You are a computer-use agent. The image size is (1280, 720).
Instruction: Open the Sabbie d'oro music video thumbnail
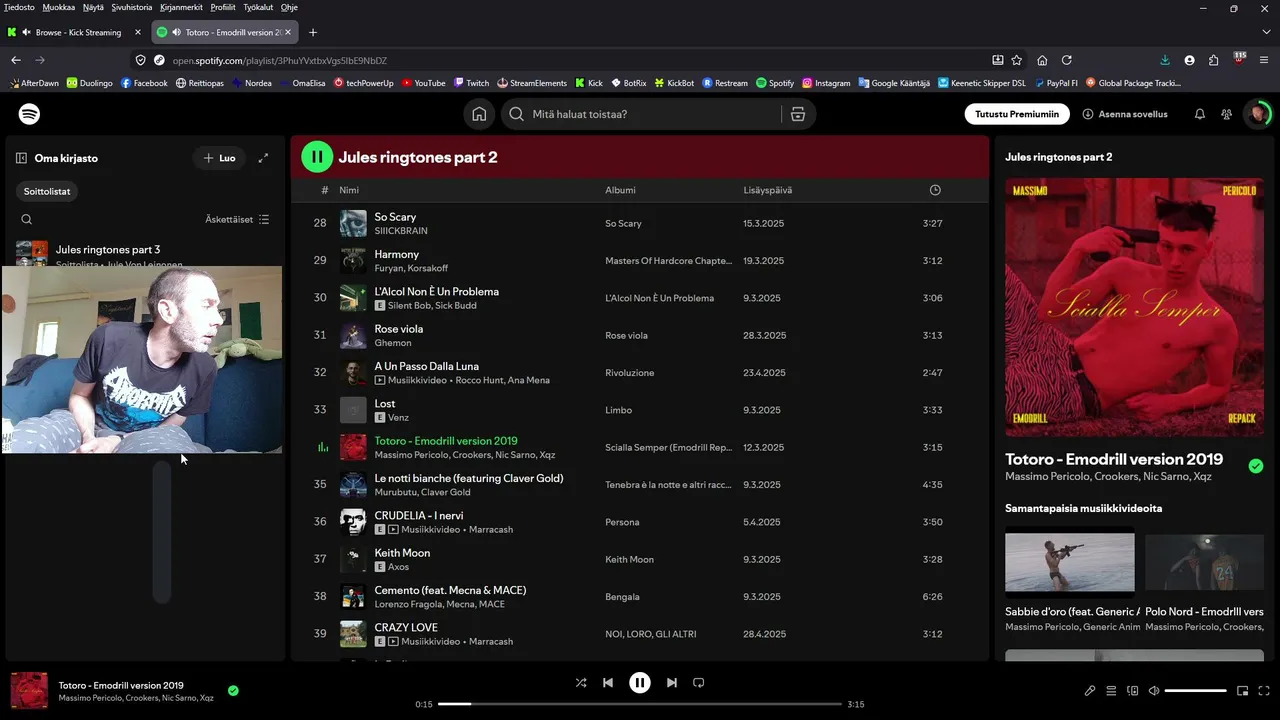click(1070, 562)
